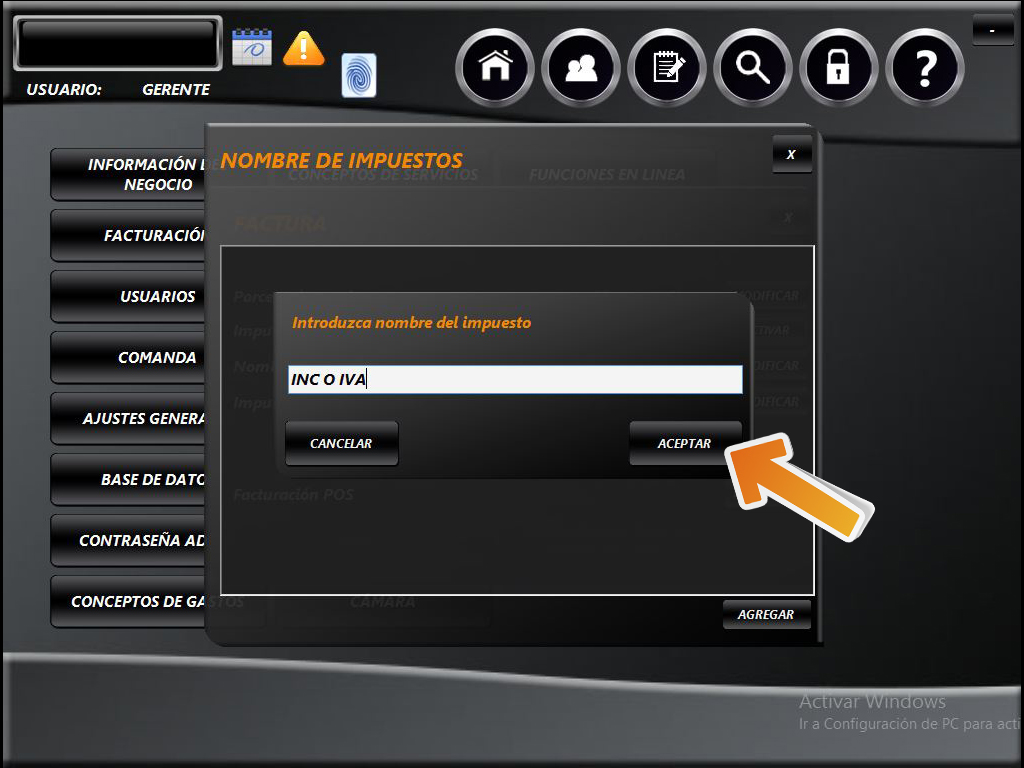Click the tax name input field
The height and width of the screenshot is (768, 1024).
tap(515, 380)
